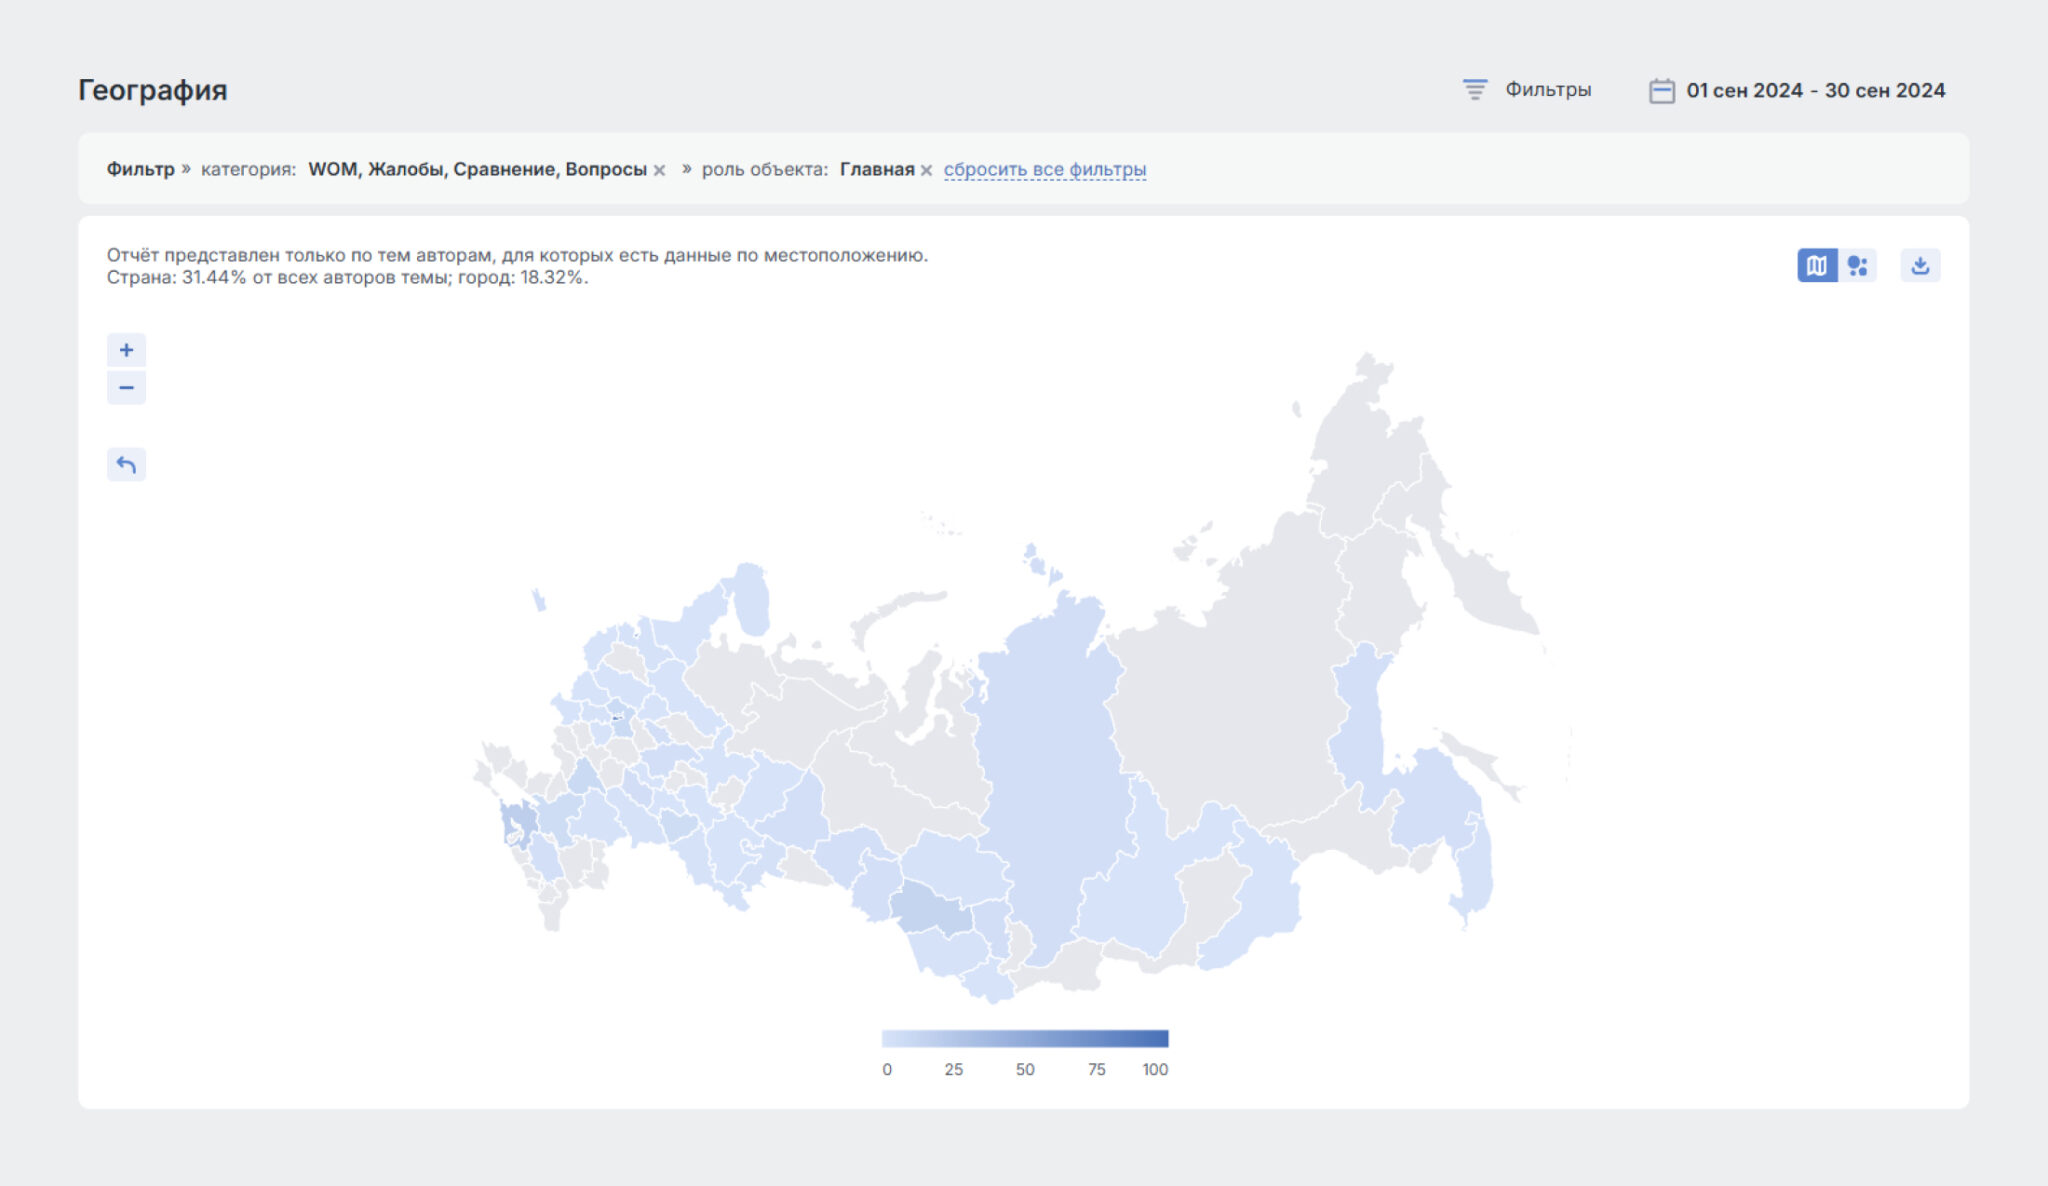
Task: Switch to bubble chart view mode
Action: coord(1858,265)
